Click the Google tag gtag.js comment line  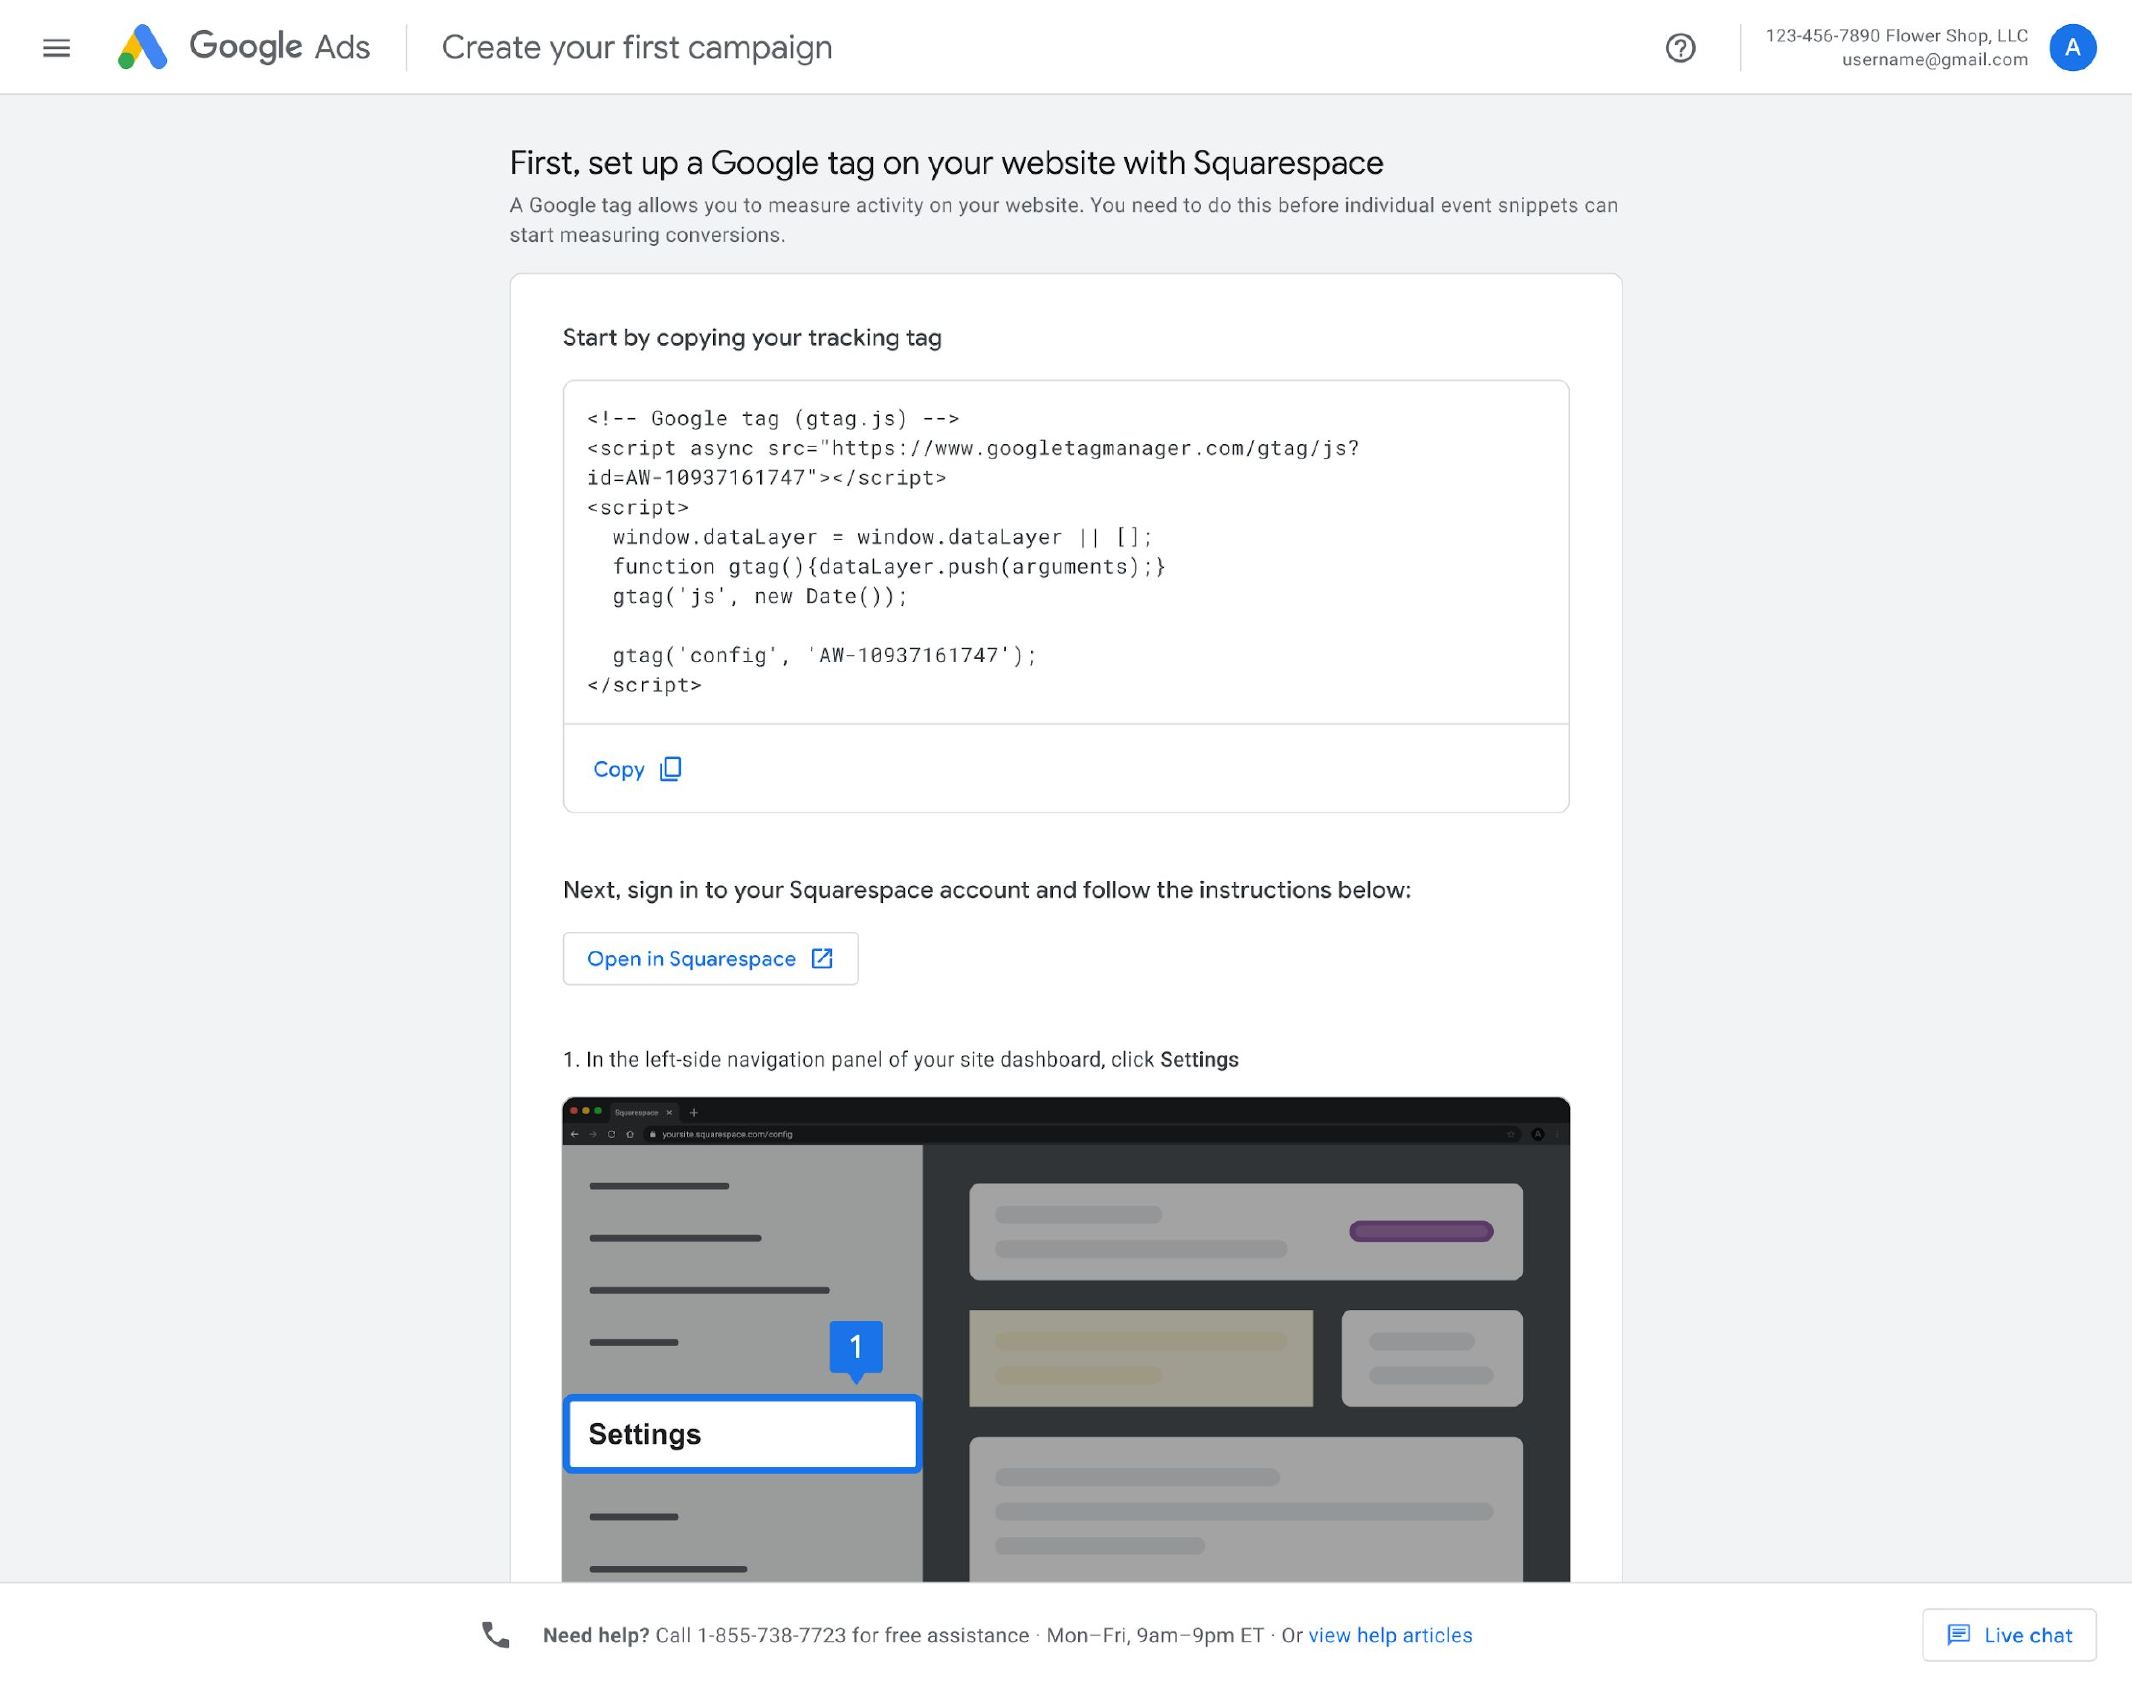tap(773, 418)
